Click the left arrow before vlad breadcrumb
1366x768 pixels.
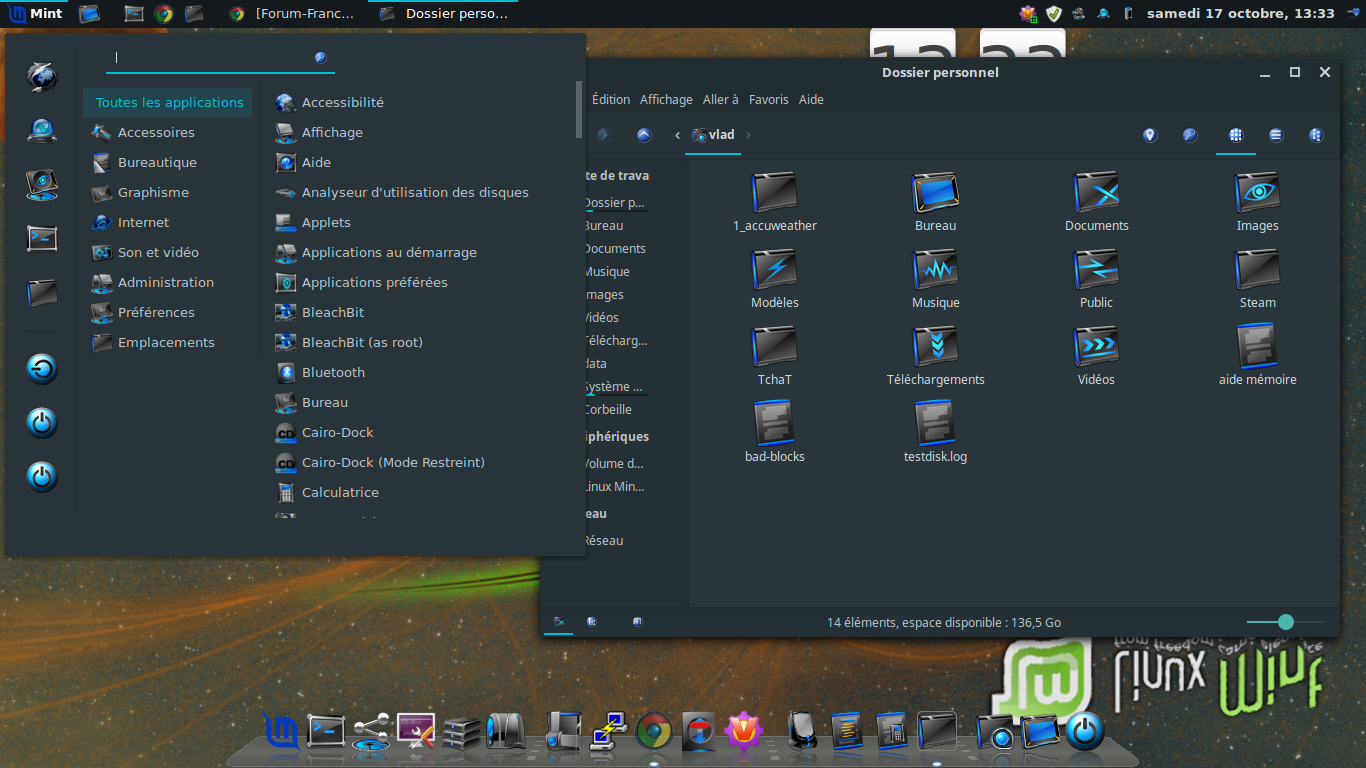pos(677,135)
